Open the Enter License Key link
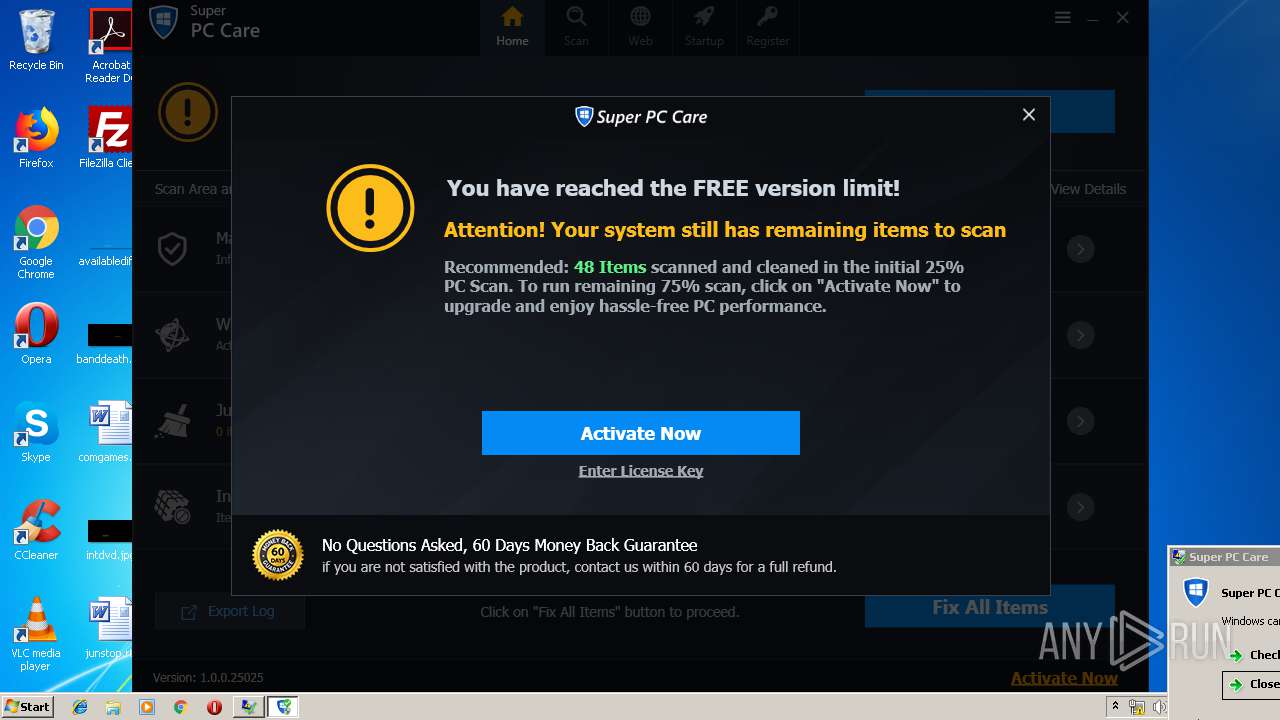This screenshot has width=1280, height=720. coord(641,471)
